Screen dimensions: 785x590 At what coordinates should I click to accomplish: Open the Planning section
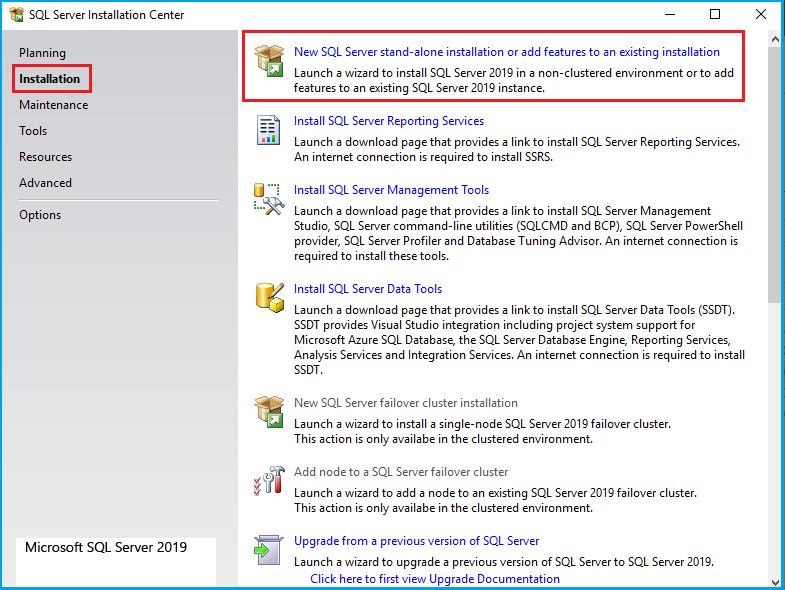click(42, 53)
